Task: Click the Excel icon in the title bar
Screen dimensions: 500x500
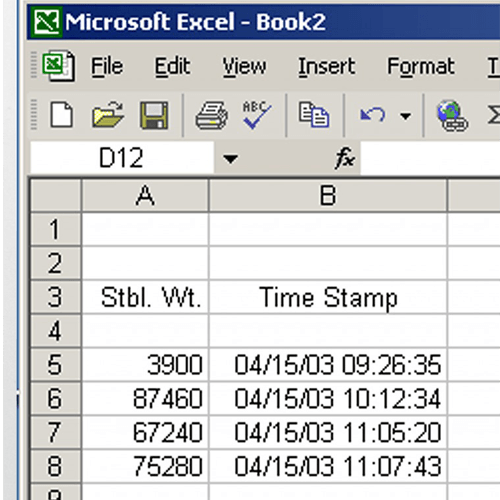Action: 46,22
